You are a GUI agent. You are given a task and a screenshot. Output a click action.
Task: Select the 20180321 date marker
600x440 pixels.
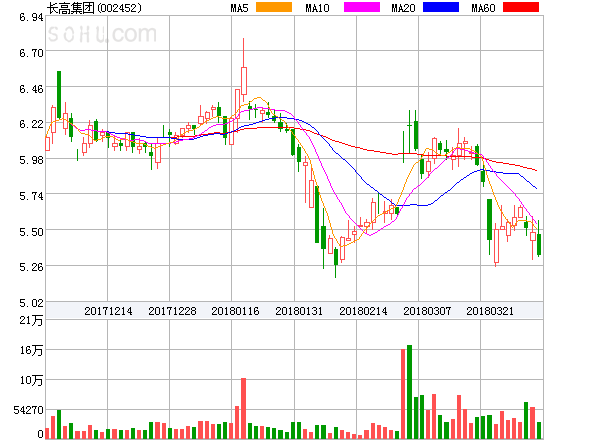click(x=491, y=311)
